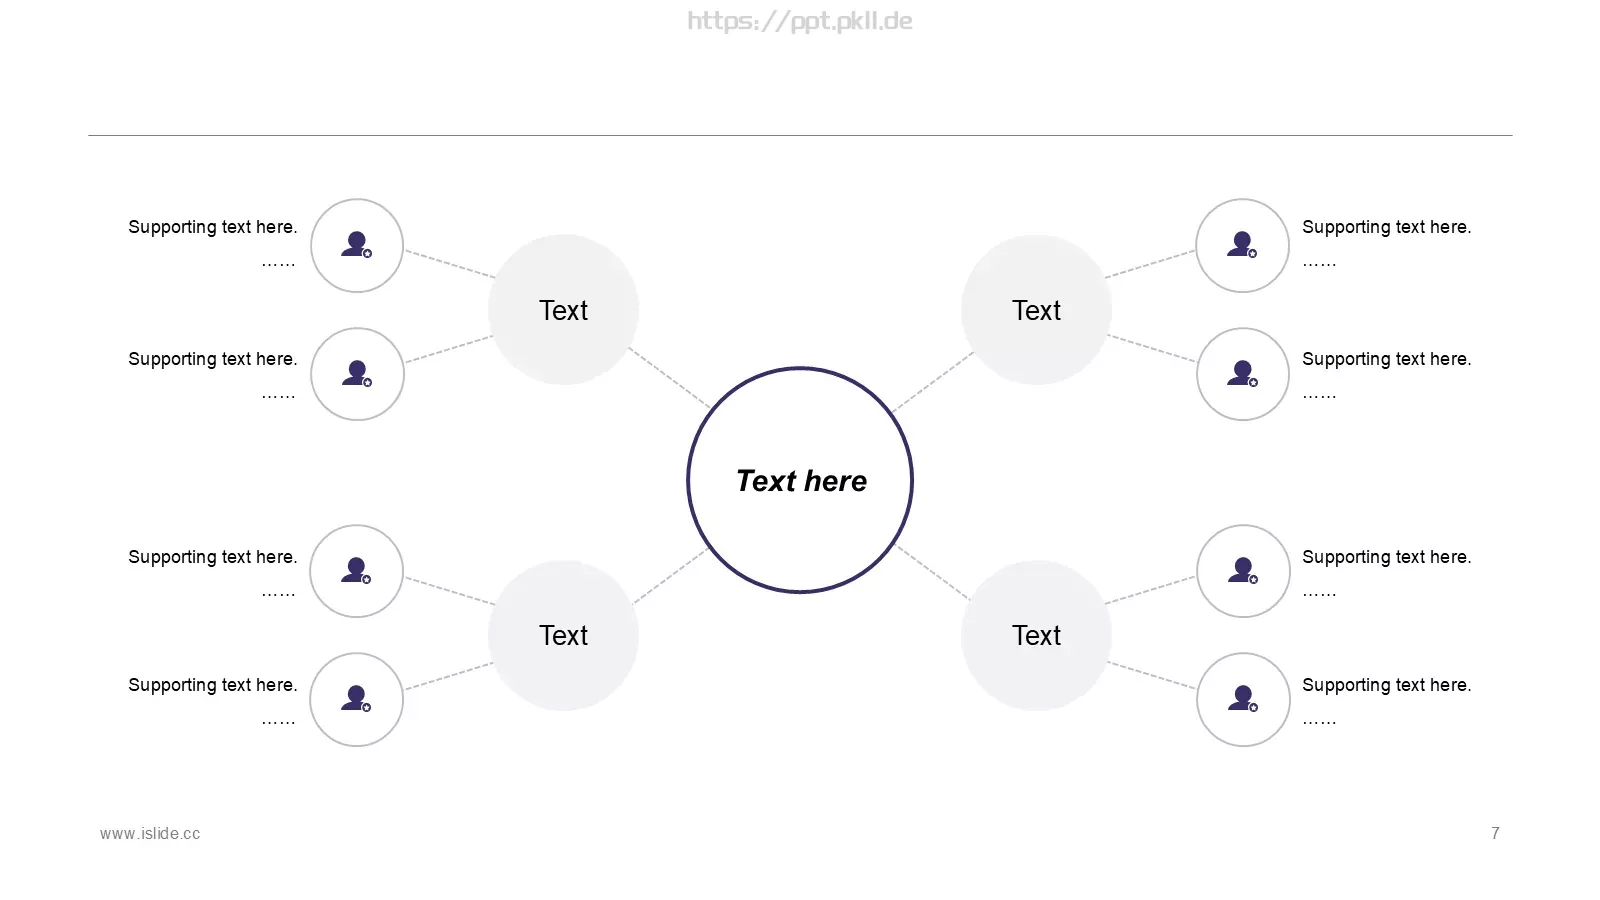The width and height of the screenshot is (1600, 900).
Task: Select the lower-left gray 'Text' circle
Action: coord(563,635)
